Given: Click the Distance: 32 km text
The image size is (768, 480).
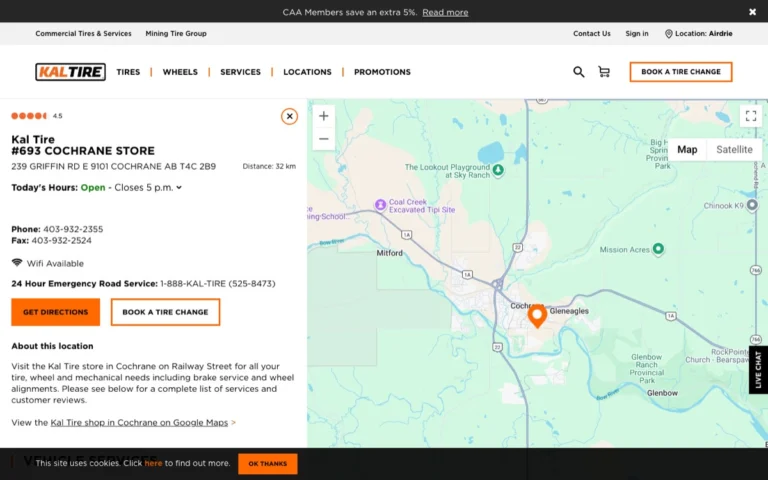Looking at the screenshot, I should click(x=269, y=167).
